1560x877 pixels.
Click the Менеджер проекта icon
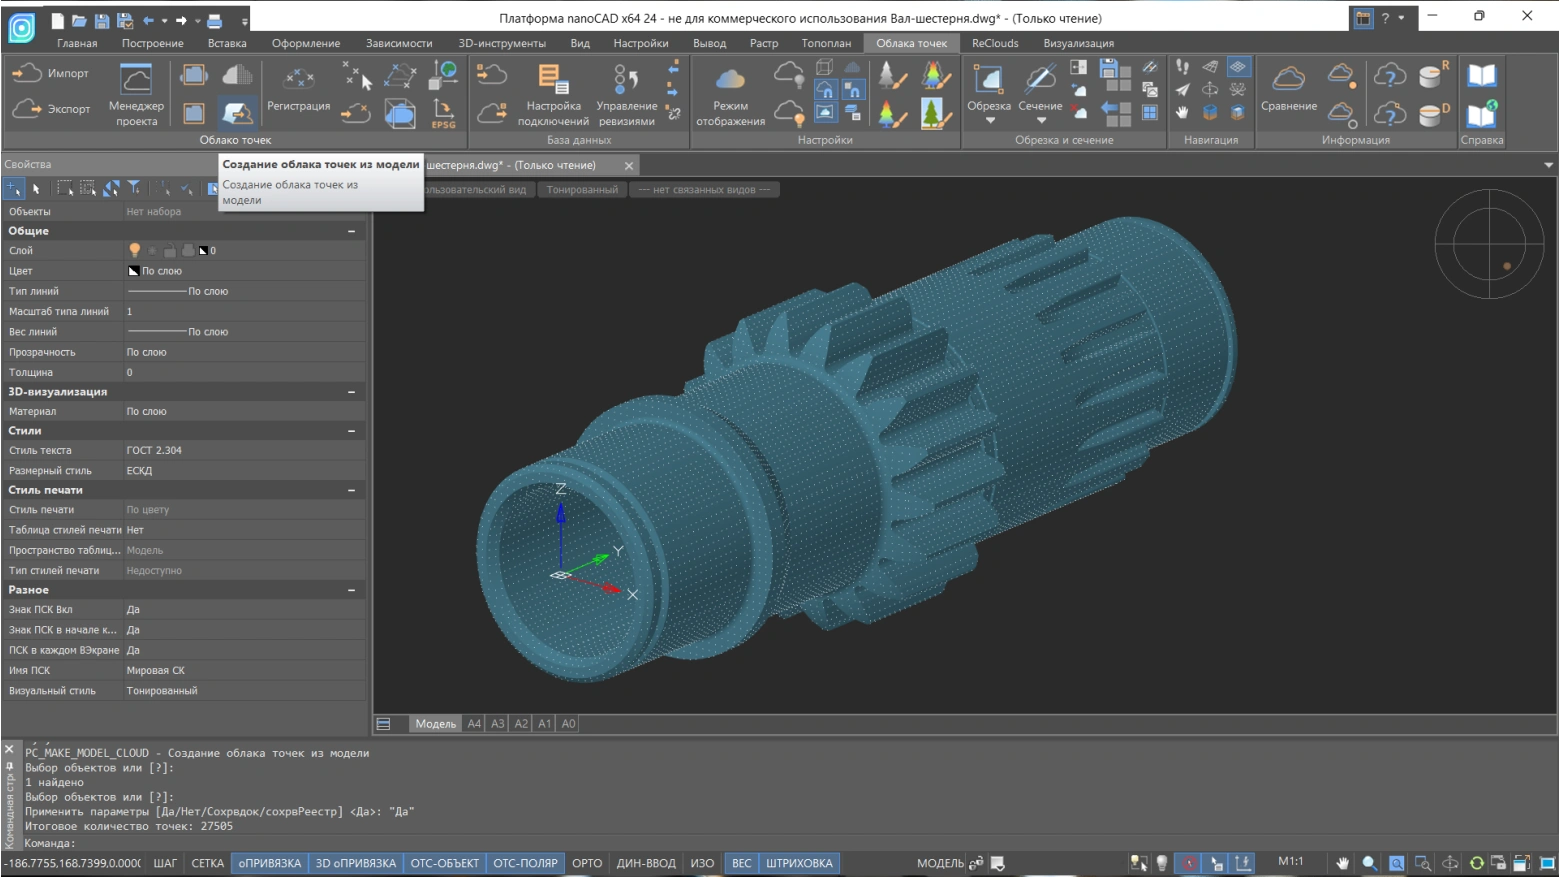tap(136, 80)
